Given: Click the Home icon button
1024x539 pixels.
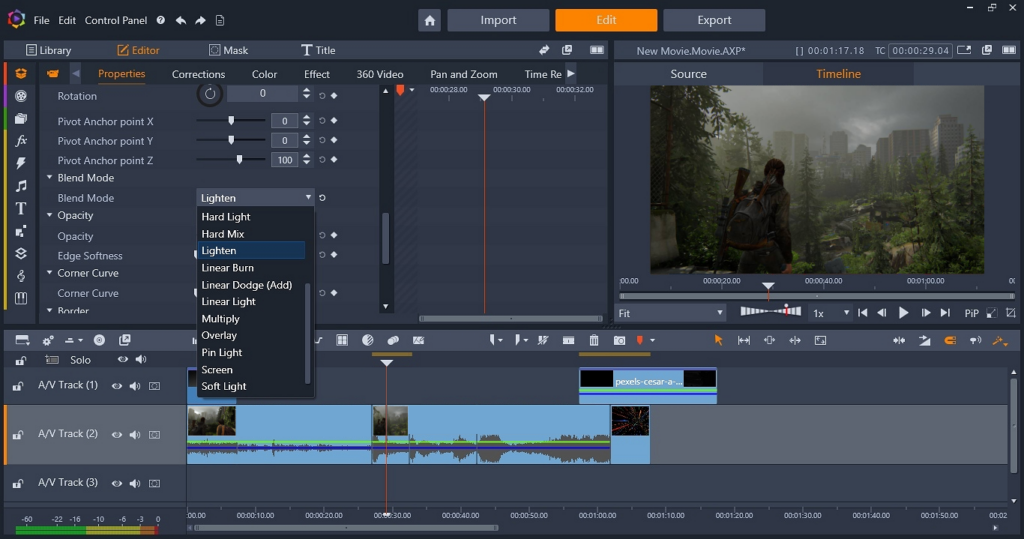Looking at the screenshot, I should pos(429,20).
